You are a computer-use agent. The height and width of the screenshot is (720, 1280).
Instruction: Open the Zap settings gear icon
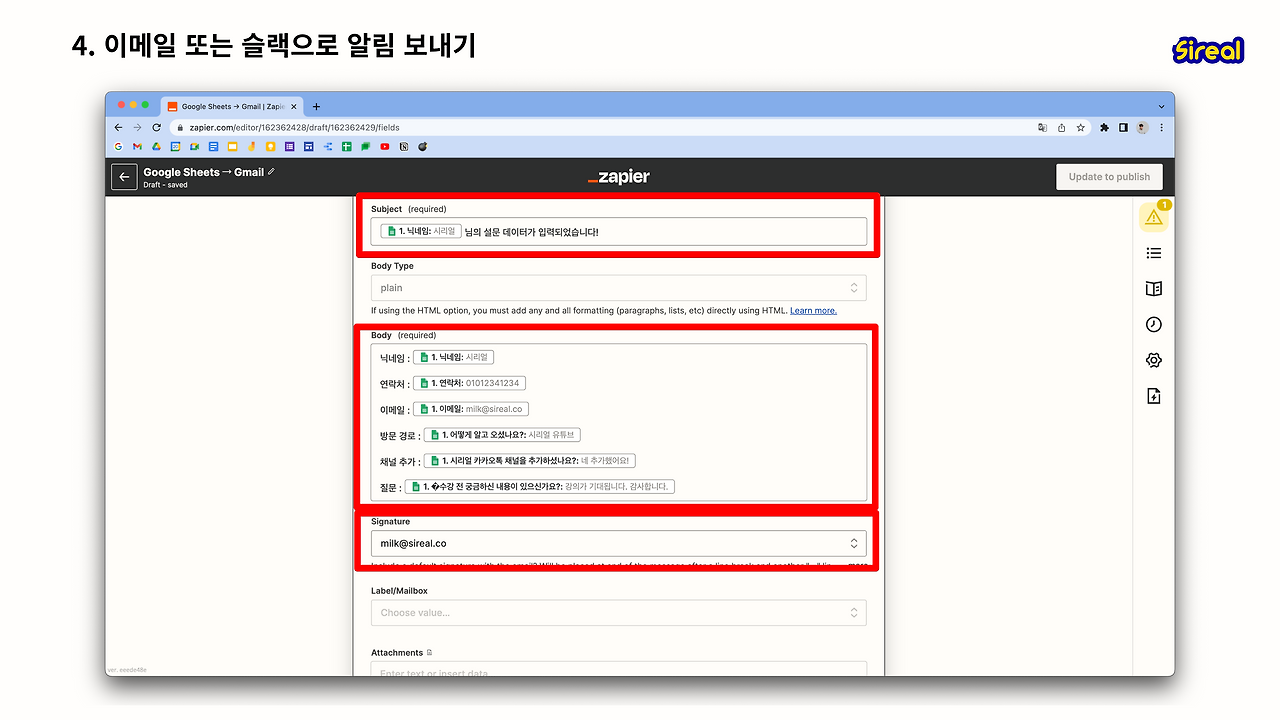pos(1154,360)
